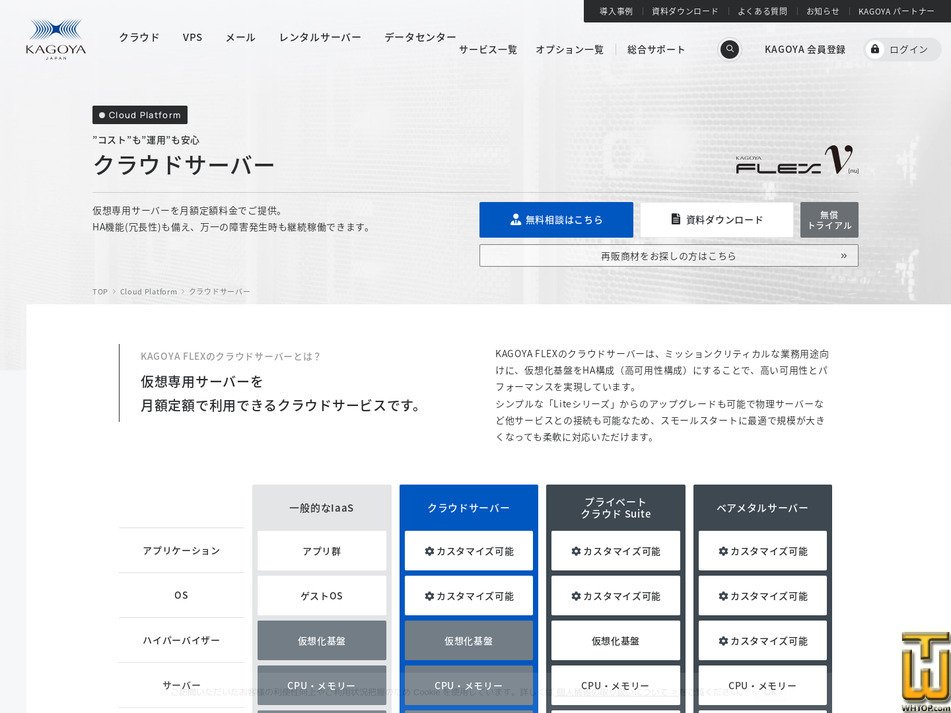Image resolution: width=951 pixels, height=713 pixels.
Task: Open 総合サポート page
Action: tap(656, 50)
